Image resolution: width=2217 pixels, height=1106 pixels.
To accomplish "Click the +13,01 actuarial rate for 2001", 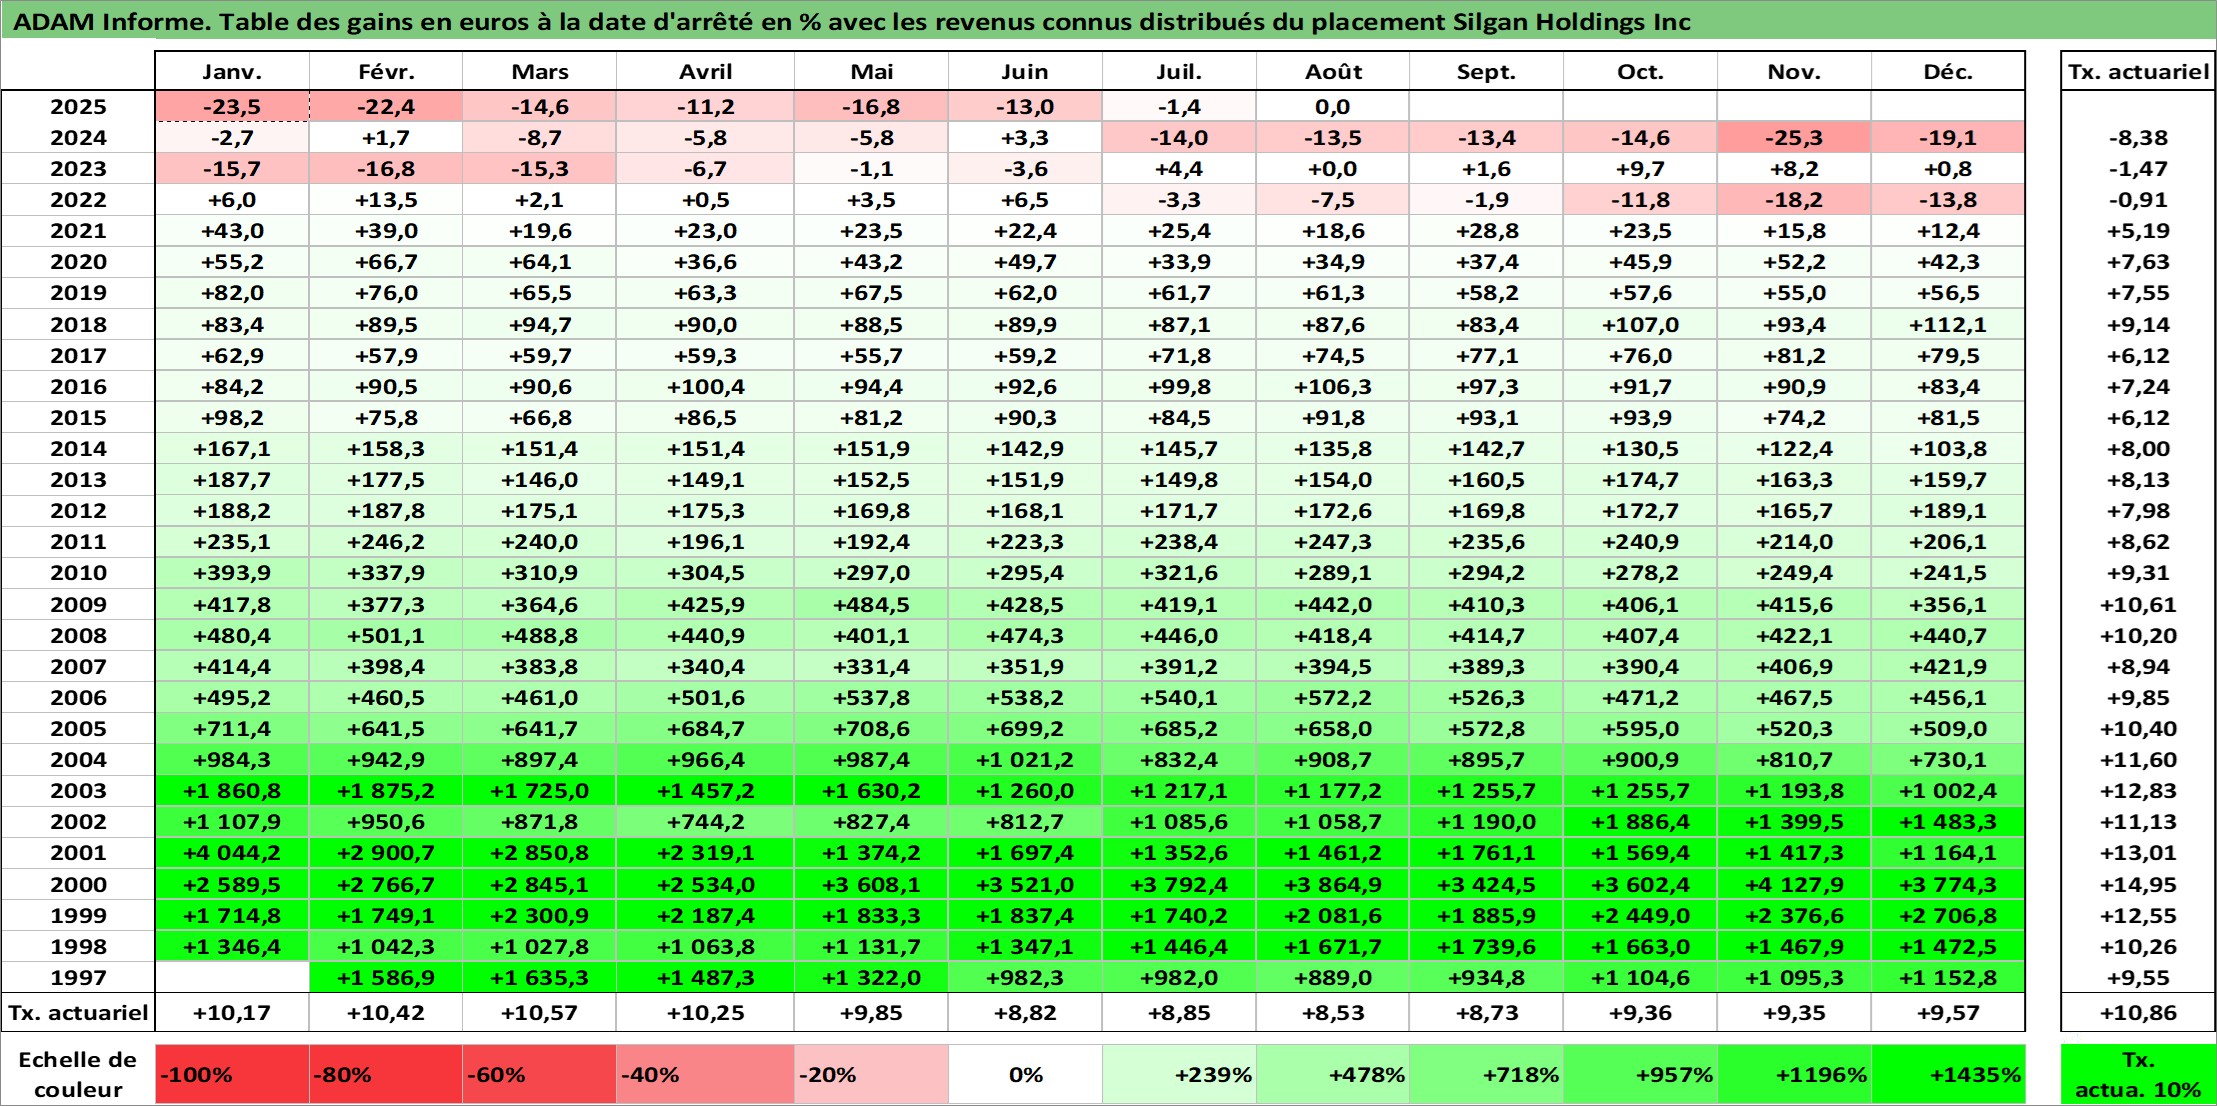I will 2138,853.
